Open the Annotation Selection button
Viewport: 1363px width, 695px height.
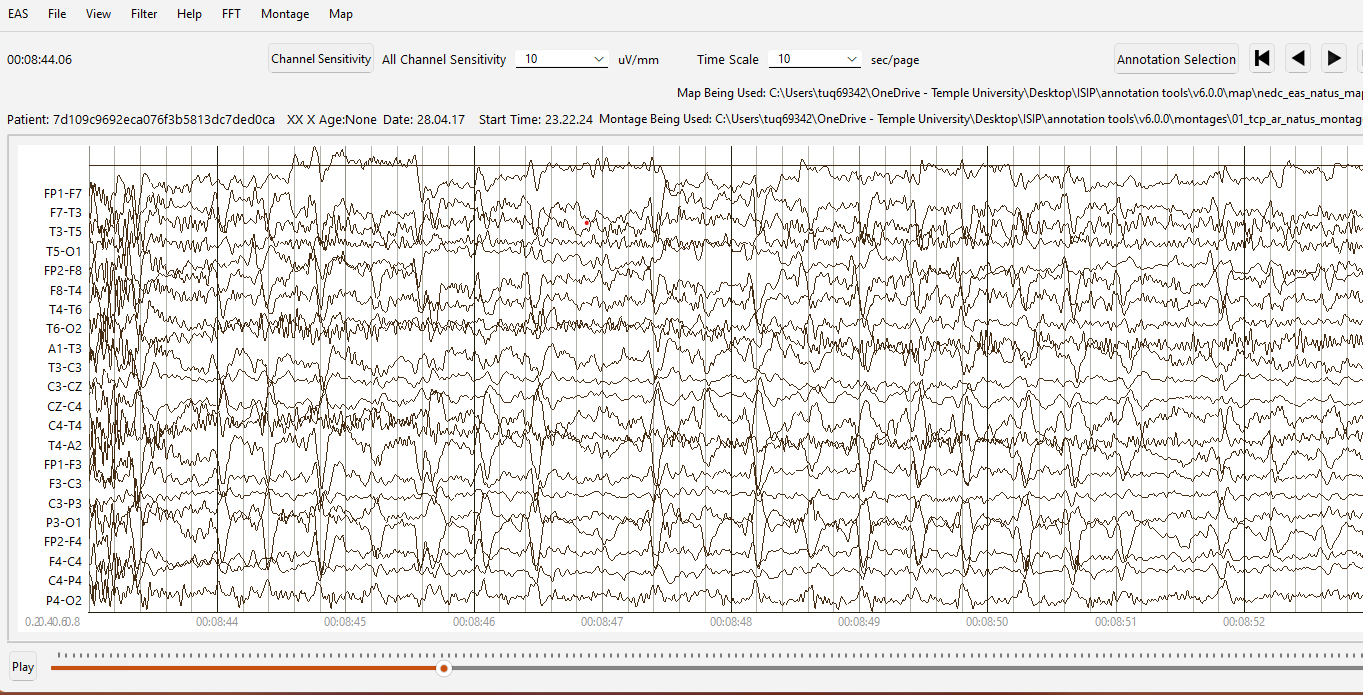1176,59
